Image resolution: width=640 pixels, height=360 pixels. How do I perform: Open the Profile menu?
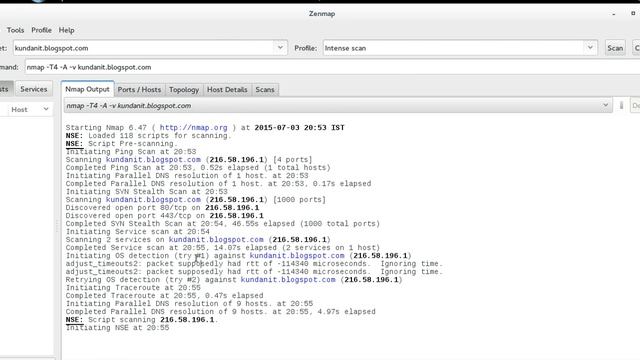click(41, 30)
